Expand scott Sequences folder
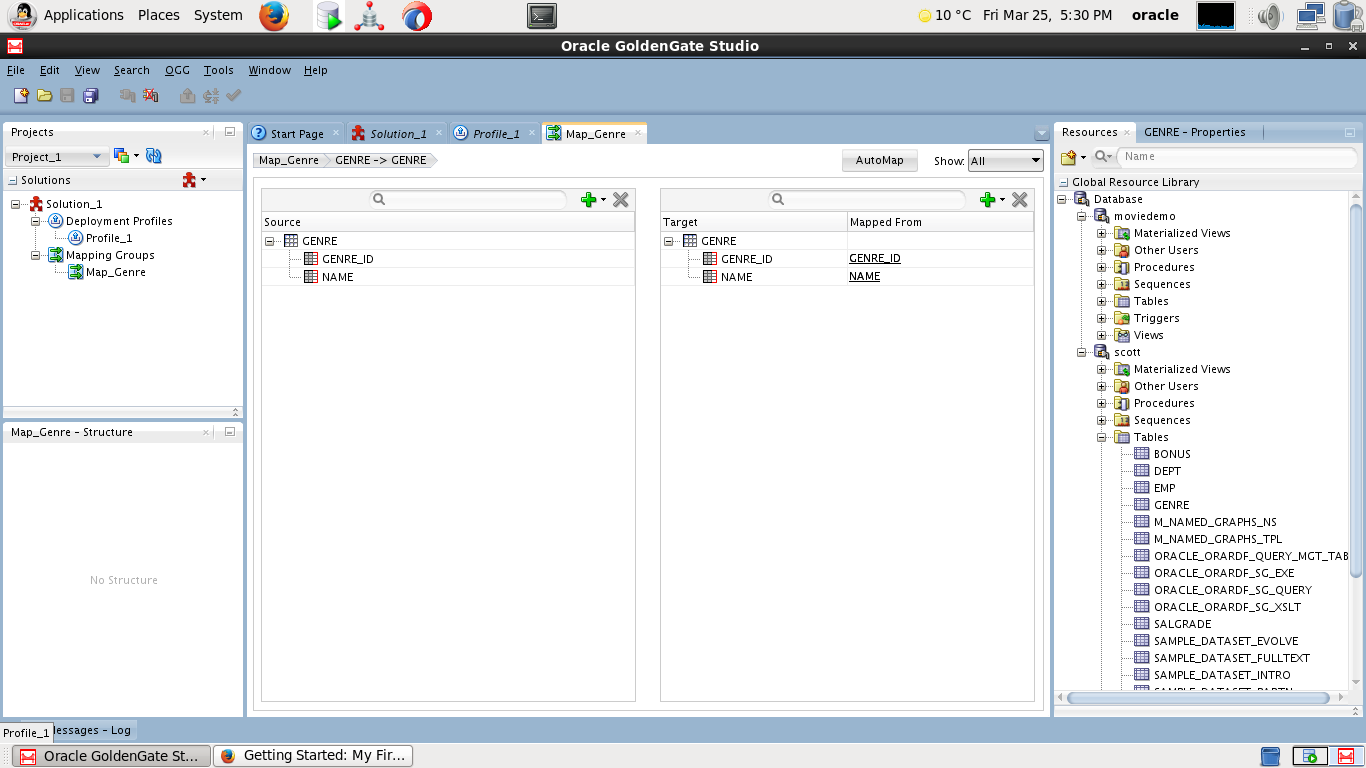This screenshot has height=768, width=1366. pyautogui.click(x=1102, y=420)
